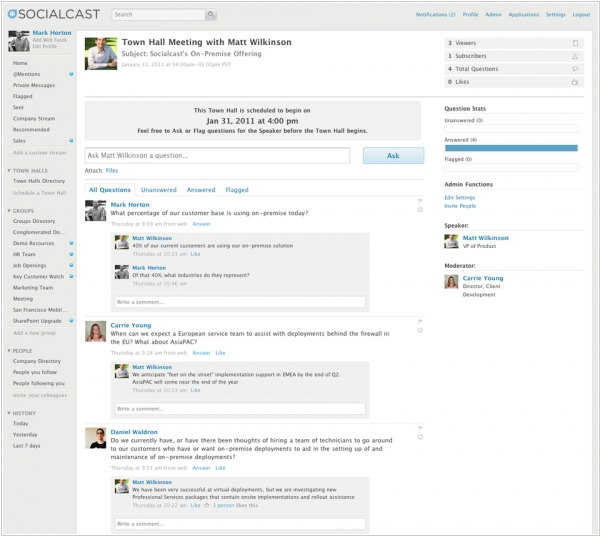600x536 pixels.
Task: Click Daniel Waldron's avatar thumbnail
Action: tap(95, 438)
